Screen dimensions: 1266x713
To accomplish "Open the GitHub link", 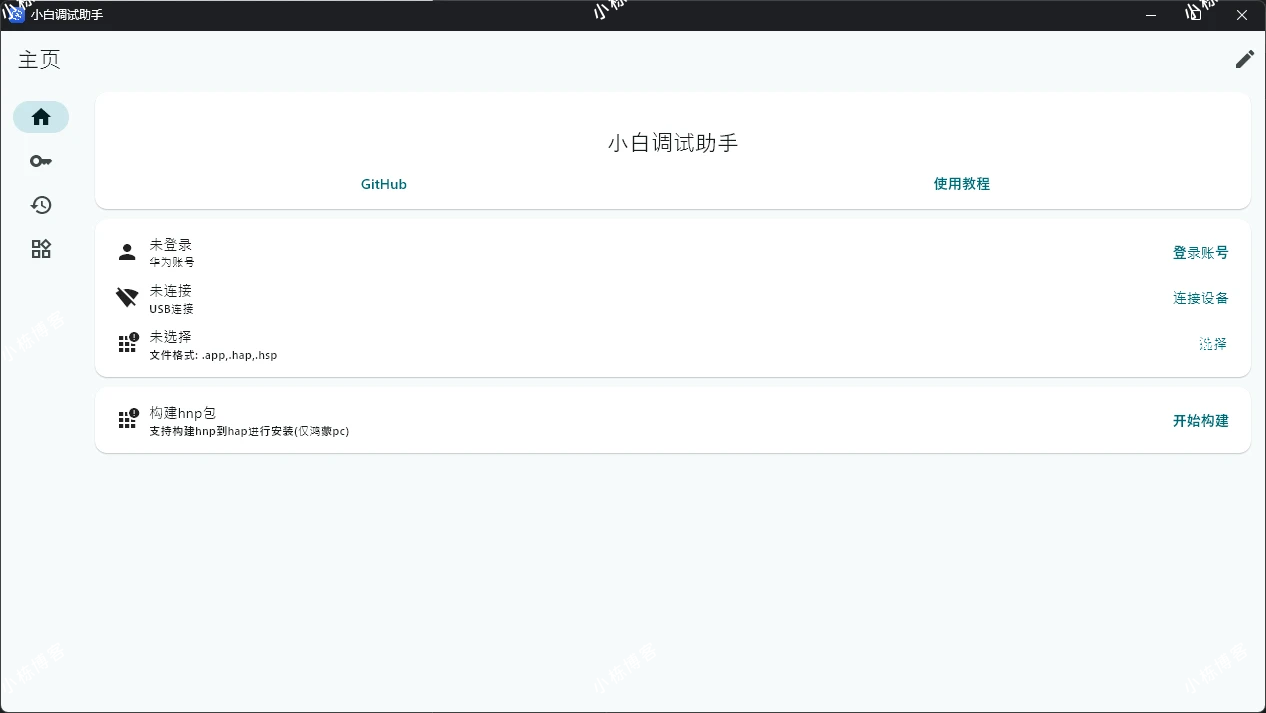I will (x=383, y=184).
